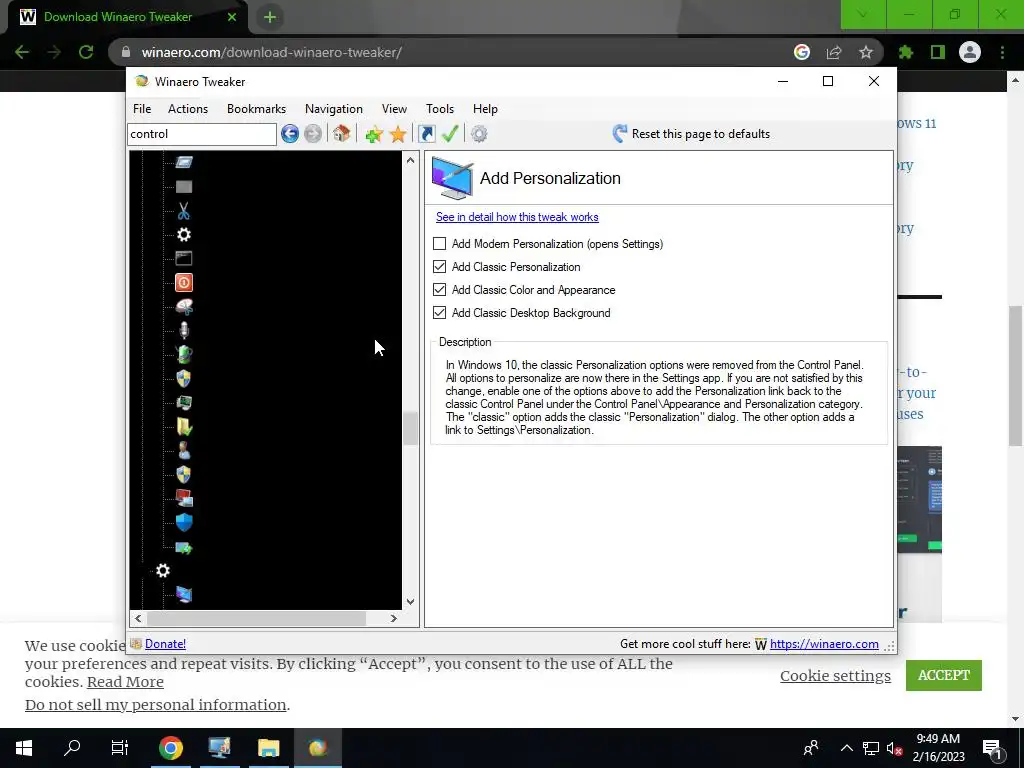Select the computer monitor icon below first shield
Screen dimensions: 1024x768
pyautogui.click(x=184, y=402)
